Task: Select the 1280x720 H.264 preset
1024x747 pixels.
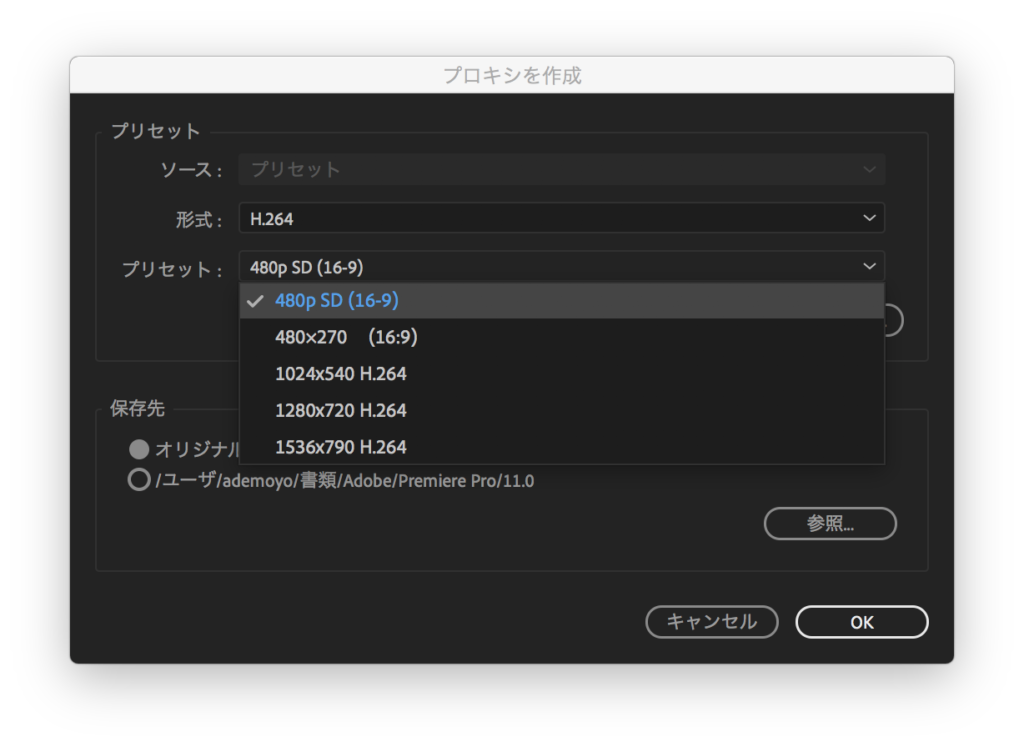Action: tap(562, 410)
